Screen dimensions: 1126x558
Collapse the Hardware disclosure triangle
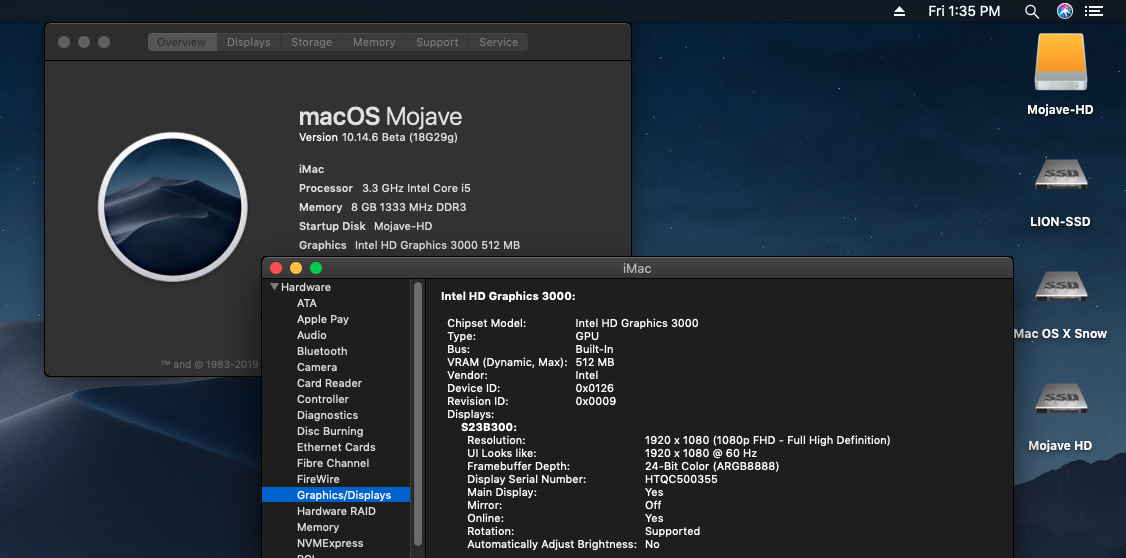(274, 287)
